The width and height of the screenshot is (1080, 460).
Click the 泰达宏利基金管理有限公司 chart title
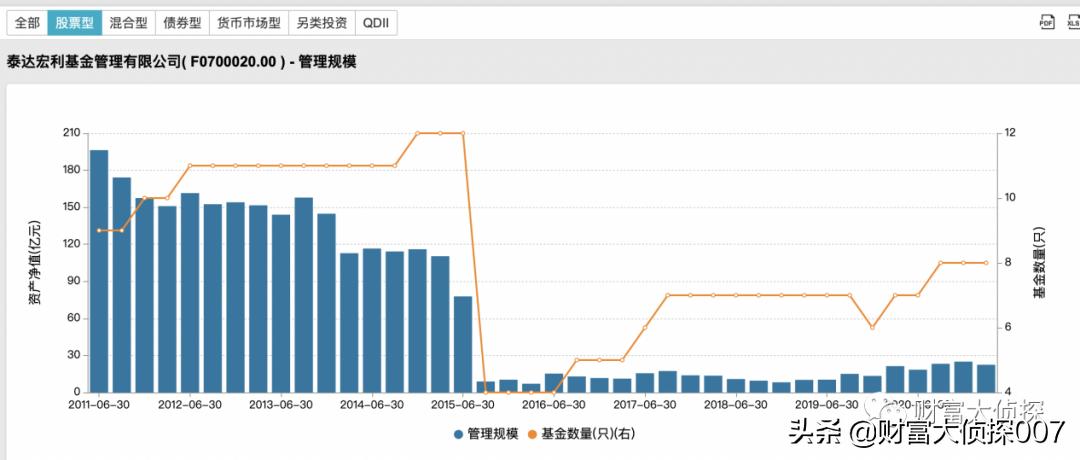click(x=181, y=61)
